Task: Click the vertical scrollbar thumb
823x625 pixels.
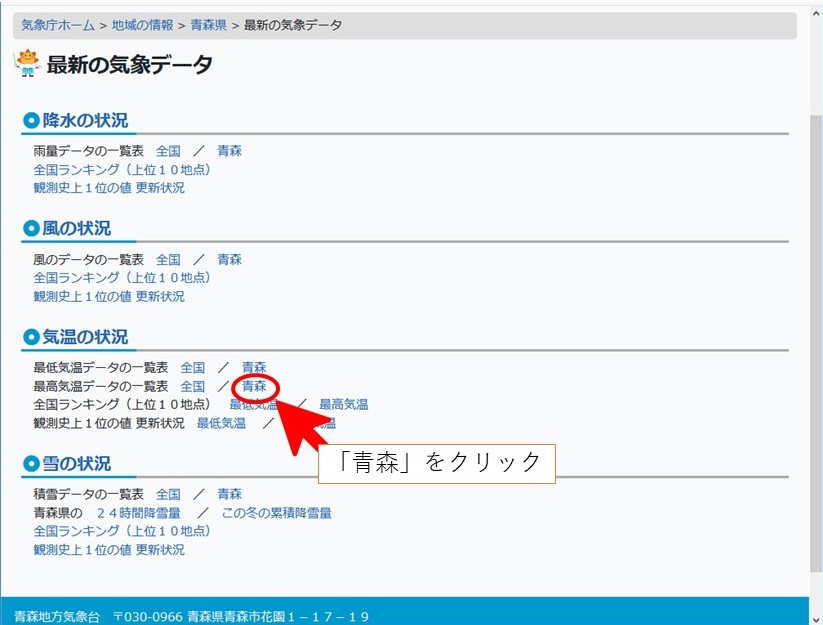Action: (x=816, y=344)
